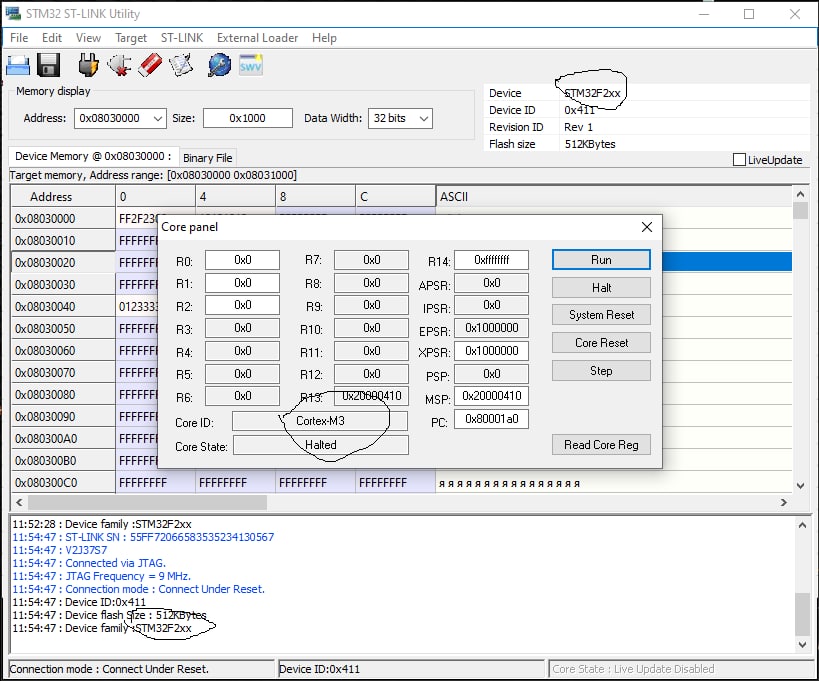Click the Run button in Core panel
Viewport: 819px width, 681px height.
click(601, 260)
